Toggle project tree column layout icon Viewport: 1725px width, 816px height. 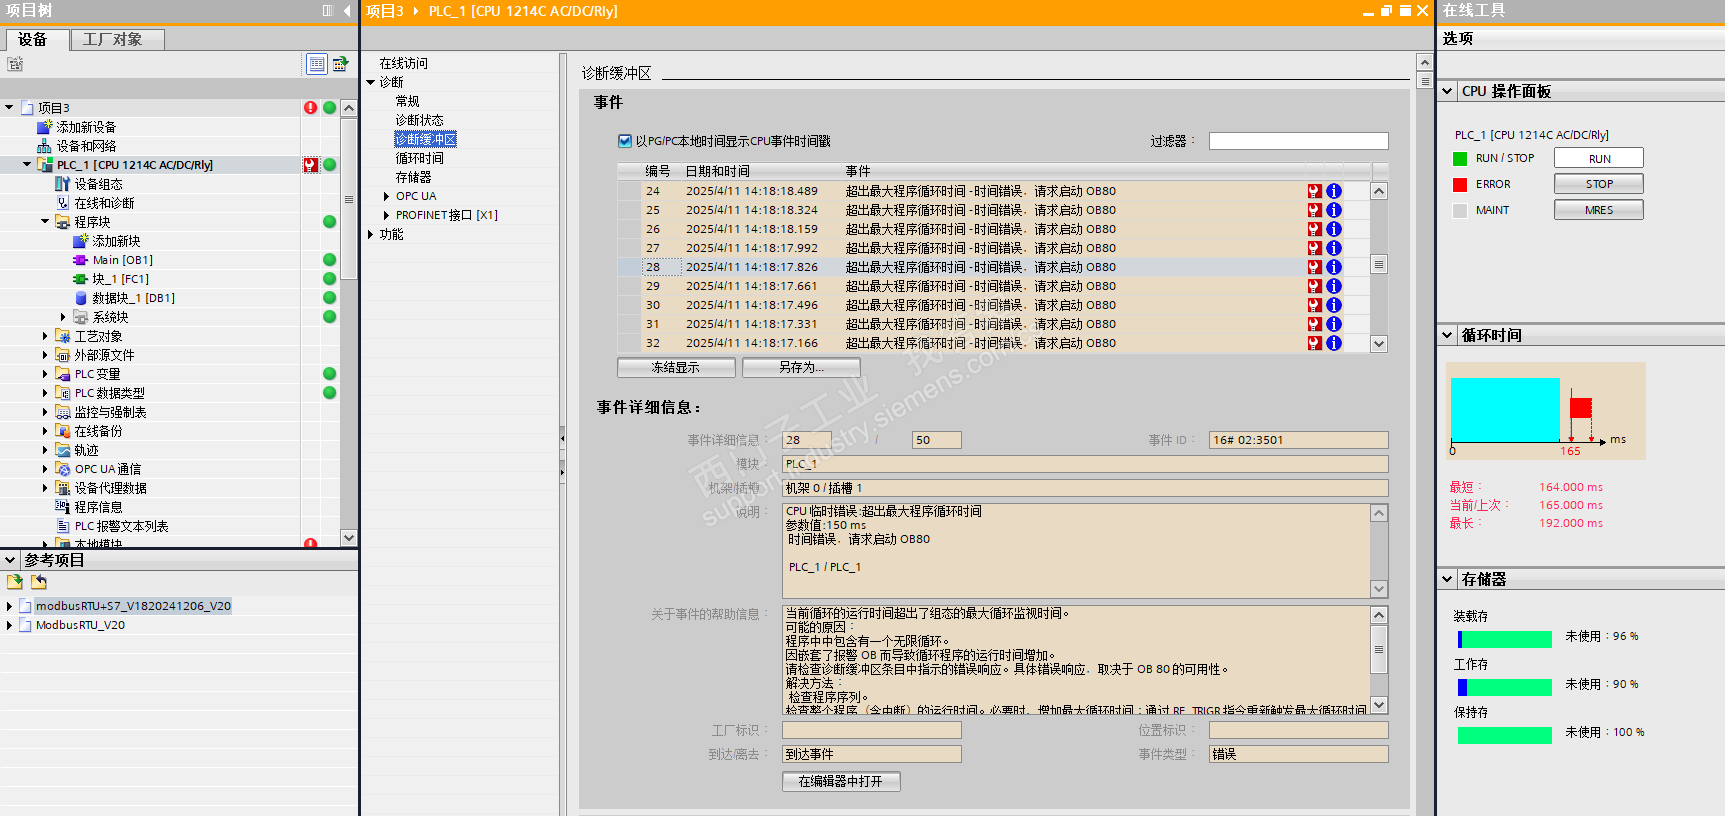click(328, 10)
